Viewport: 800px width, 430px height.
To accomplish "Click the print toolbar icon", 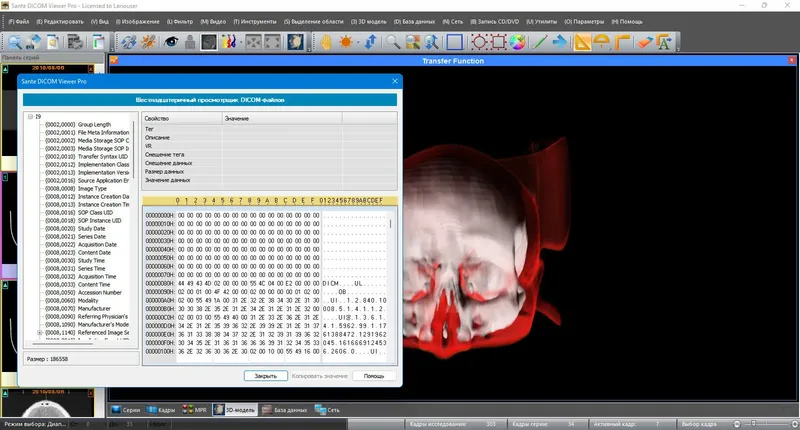I will pyautogui.click(x=76, y=42).
